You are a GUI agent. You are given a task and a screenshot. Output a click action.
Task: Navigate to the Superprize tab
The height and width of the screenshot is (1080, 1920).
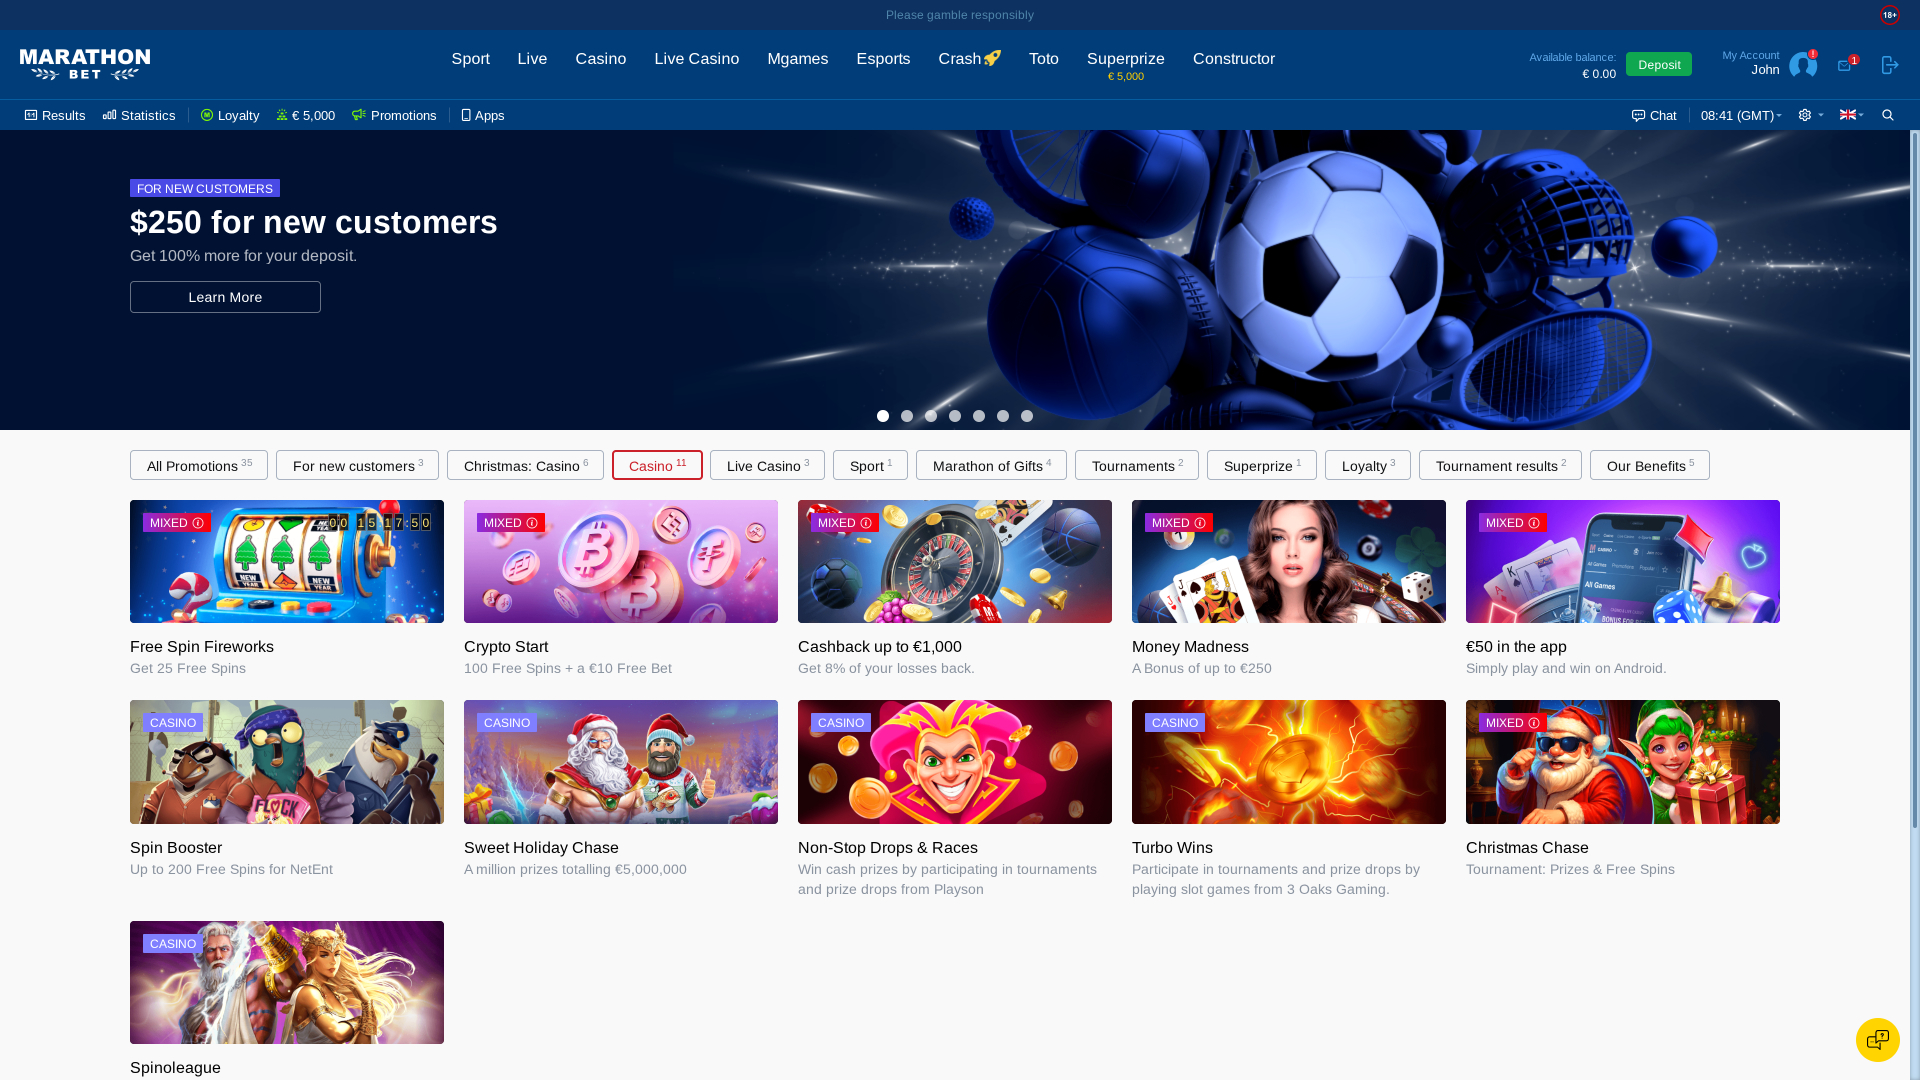click(x=1125, y=59)
